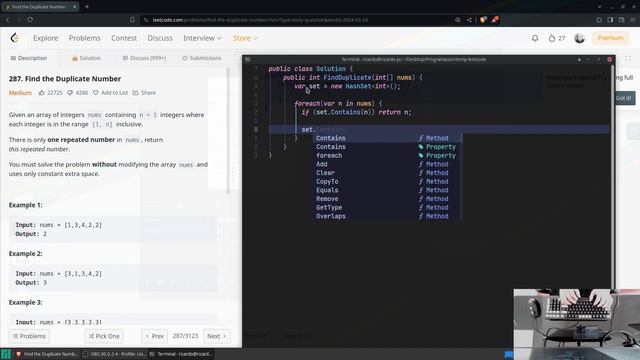The image size is (640, 360).
Task: Switch to the locked Solution tab
Action: click(86, 58)
